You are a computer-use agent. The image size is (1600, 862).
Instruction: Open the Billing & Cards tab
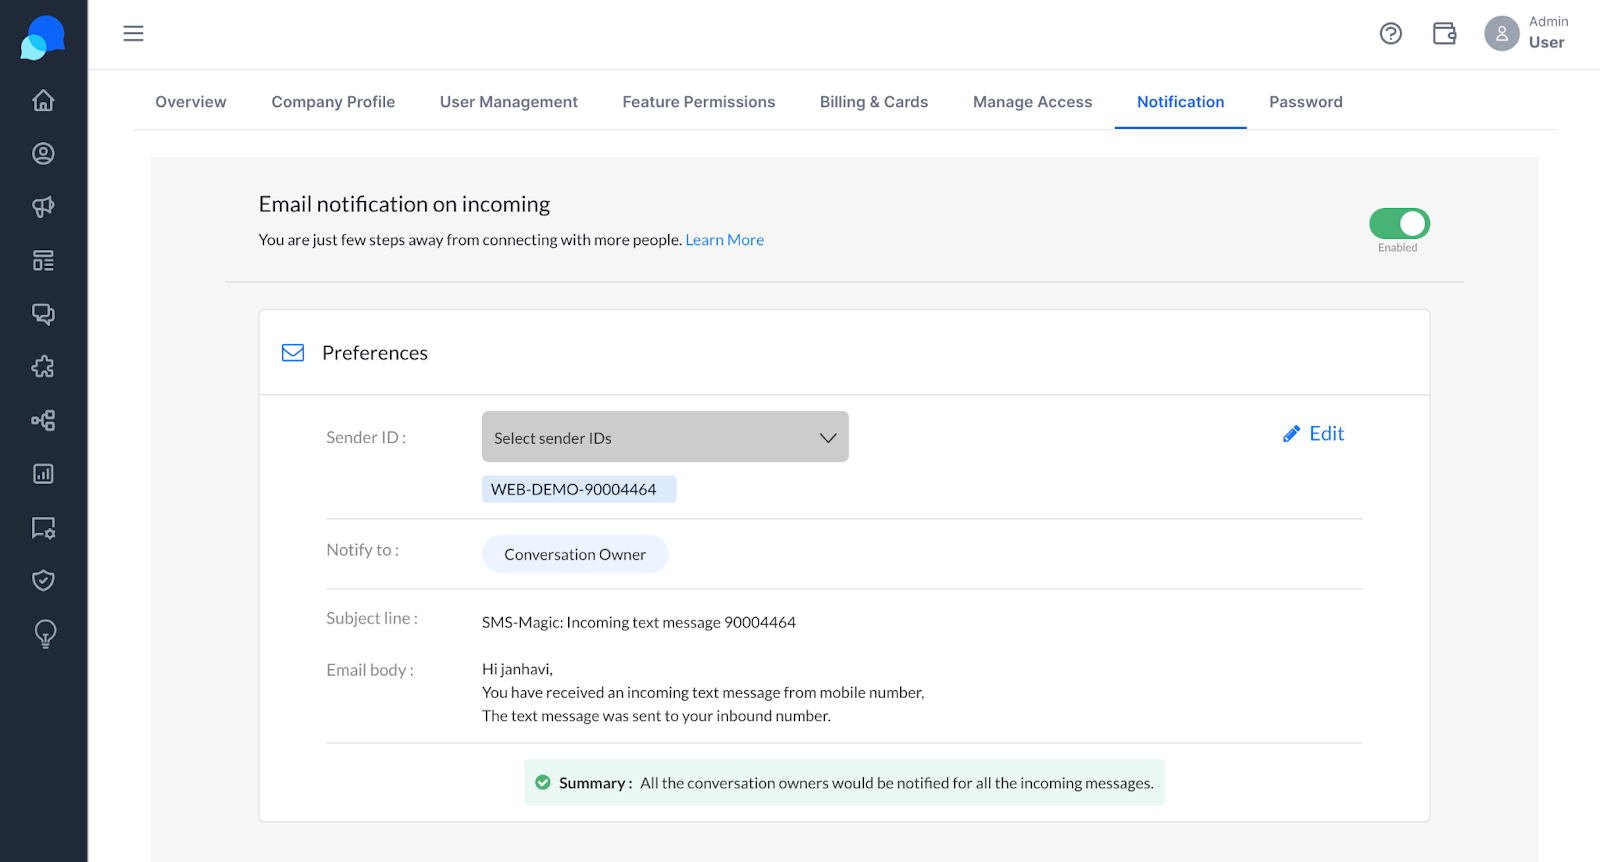point(874,102)
